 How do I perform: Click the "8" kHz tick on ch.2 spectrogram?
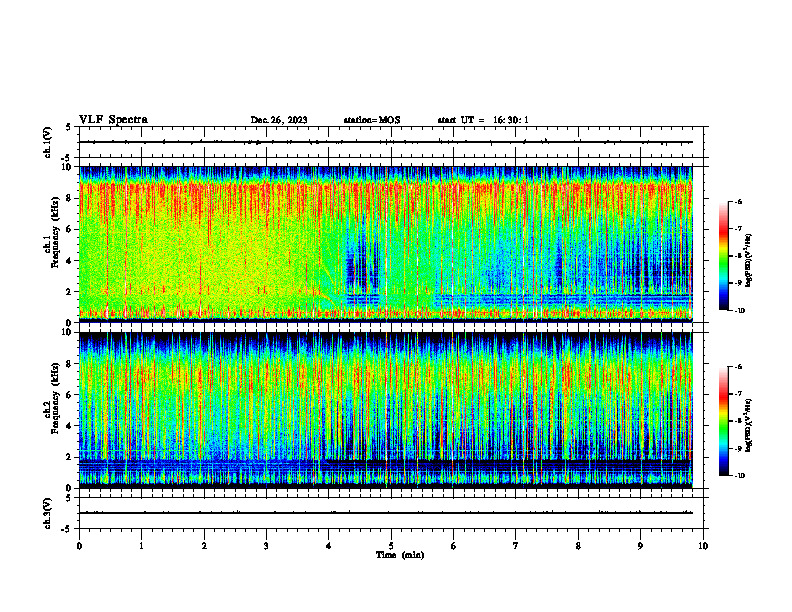pyautogui.click(x=68, y=364)
